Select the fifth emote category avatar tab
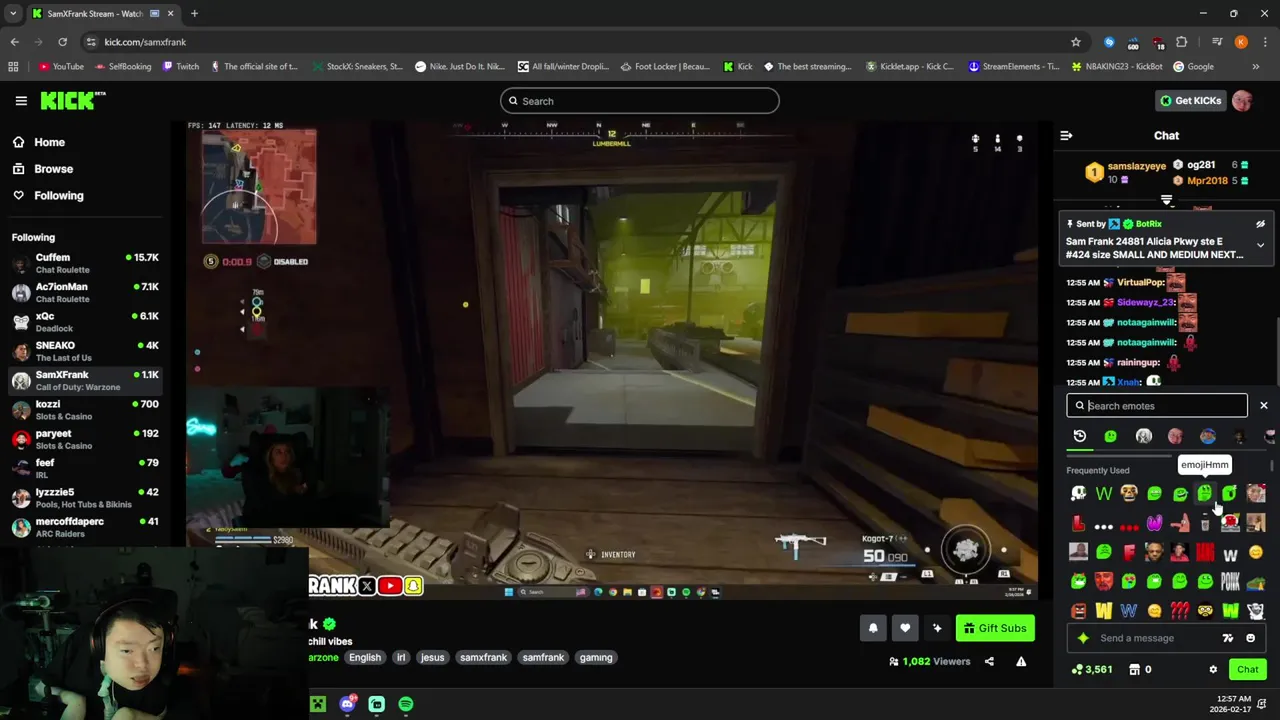The height and width of the screenshot is (720, 1280). [1207, 436]
